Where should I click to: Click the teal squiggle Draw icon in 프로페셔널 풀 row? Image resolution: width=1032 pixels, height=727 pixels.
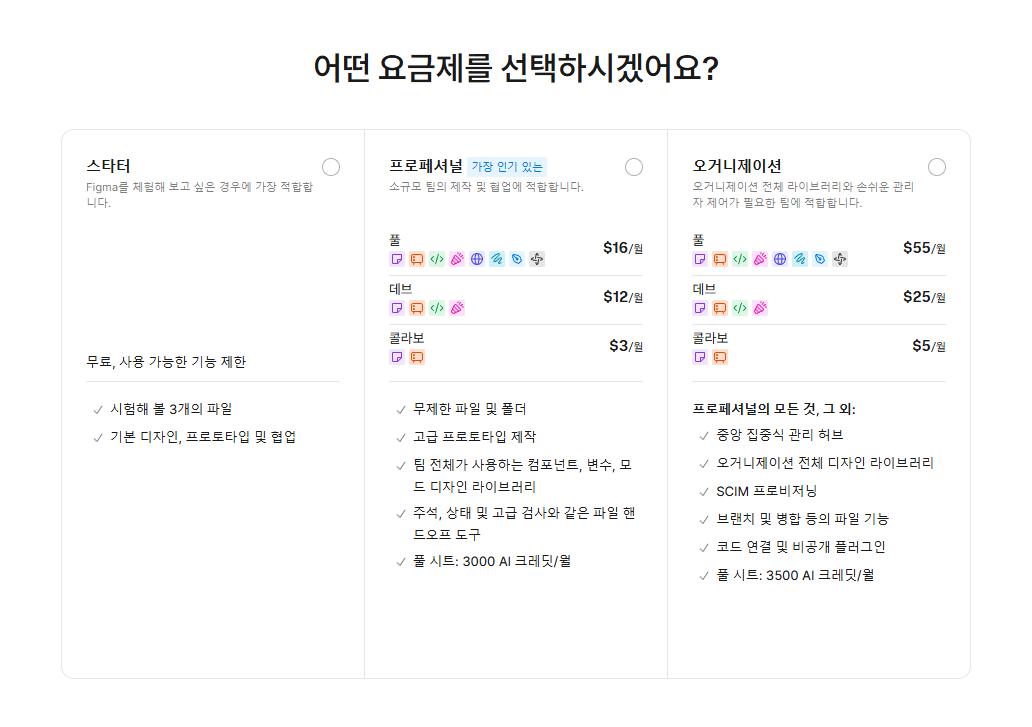coord(497,259)
